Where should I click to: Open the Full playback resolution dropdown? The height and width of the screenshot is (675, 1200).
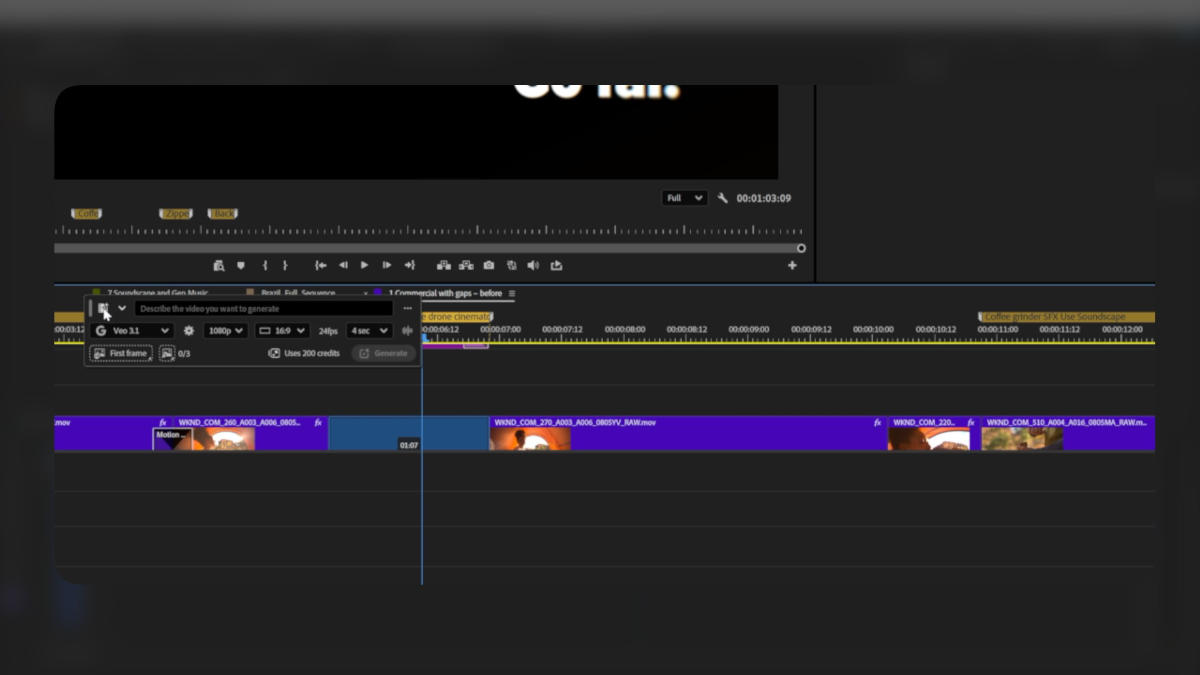pos(684,198)
